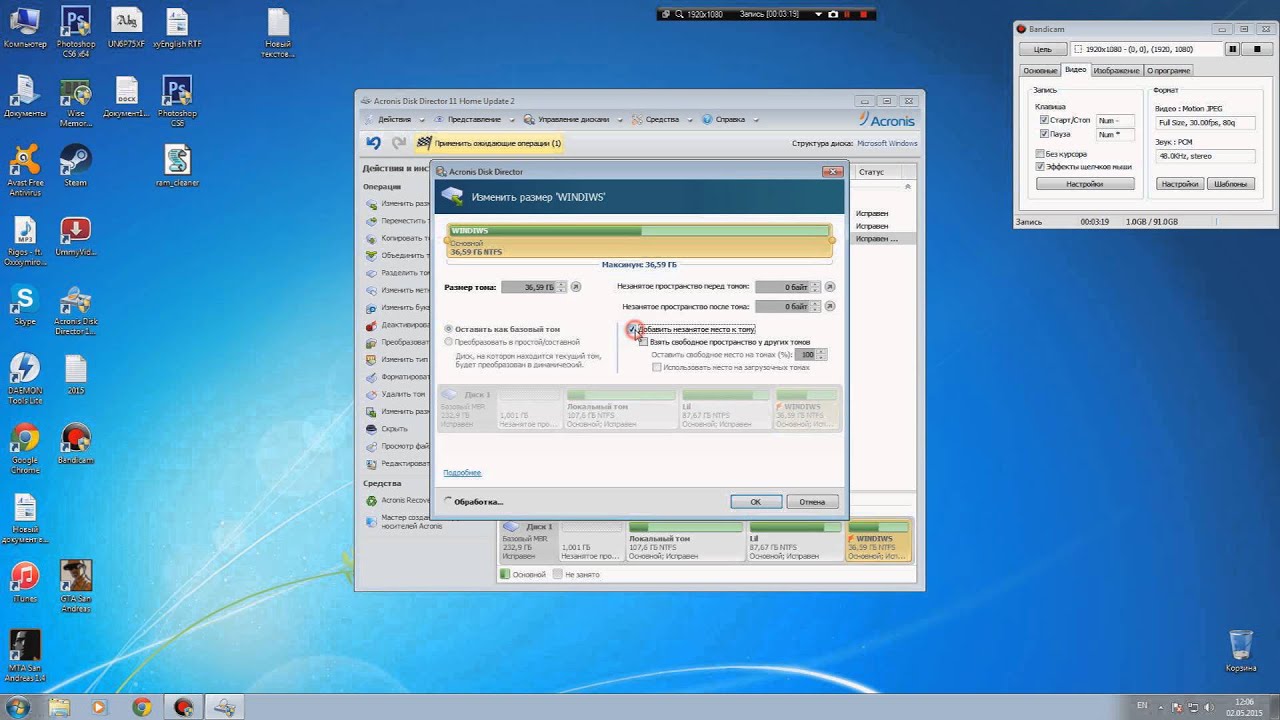Click Размер тома spinner arrows
The height and width of the screenshot is (720, 1280).
click(562, 287)
